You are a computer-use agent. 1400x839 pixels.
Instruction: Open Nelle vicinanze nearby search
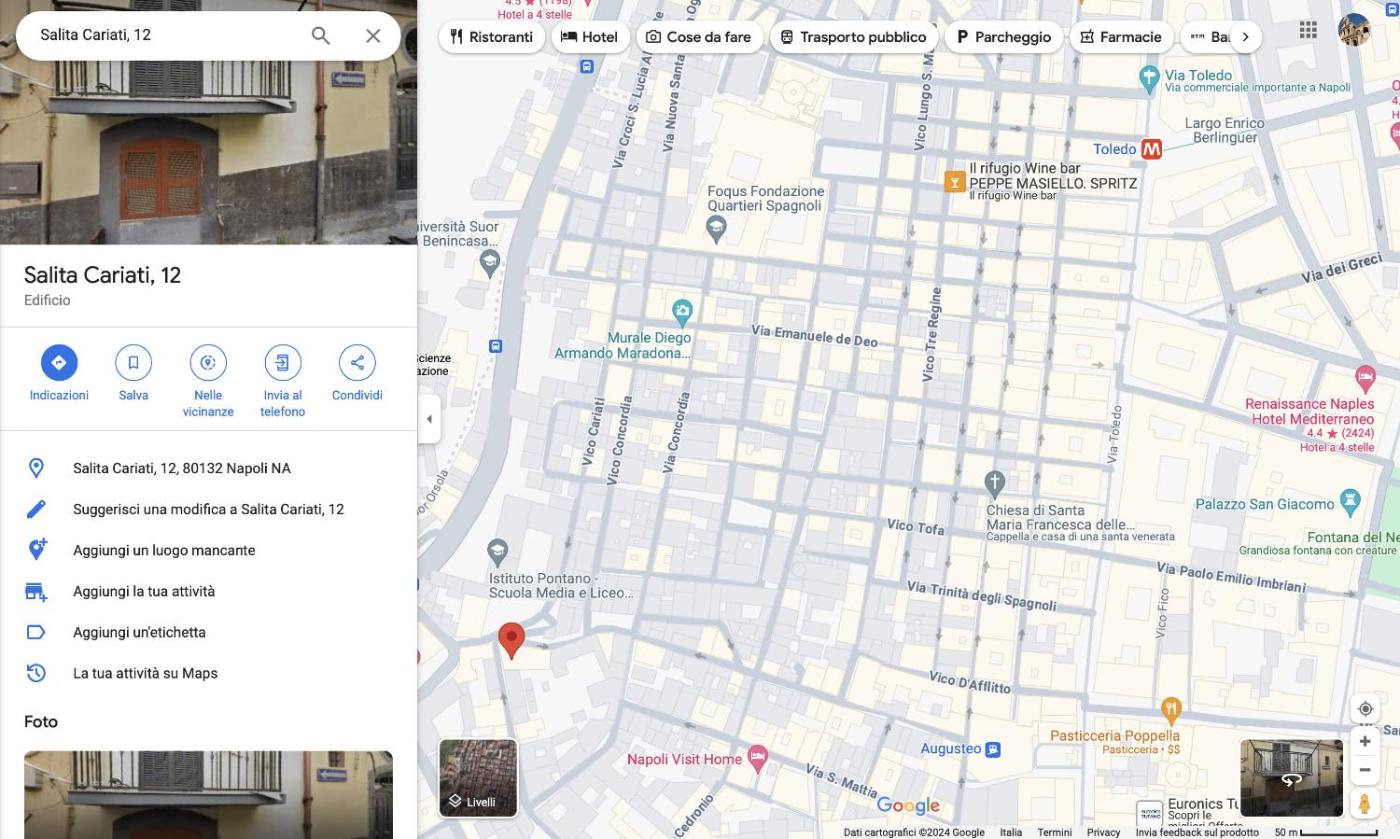point(208,363)
